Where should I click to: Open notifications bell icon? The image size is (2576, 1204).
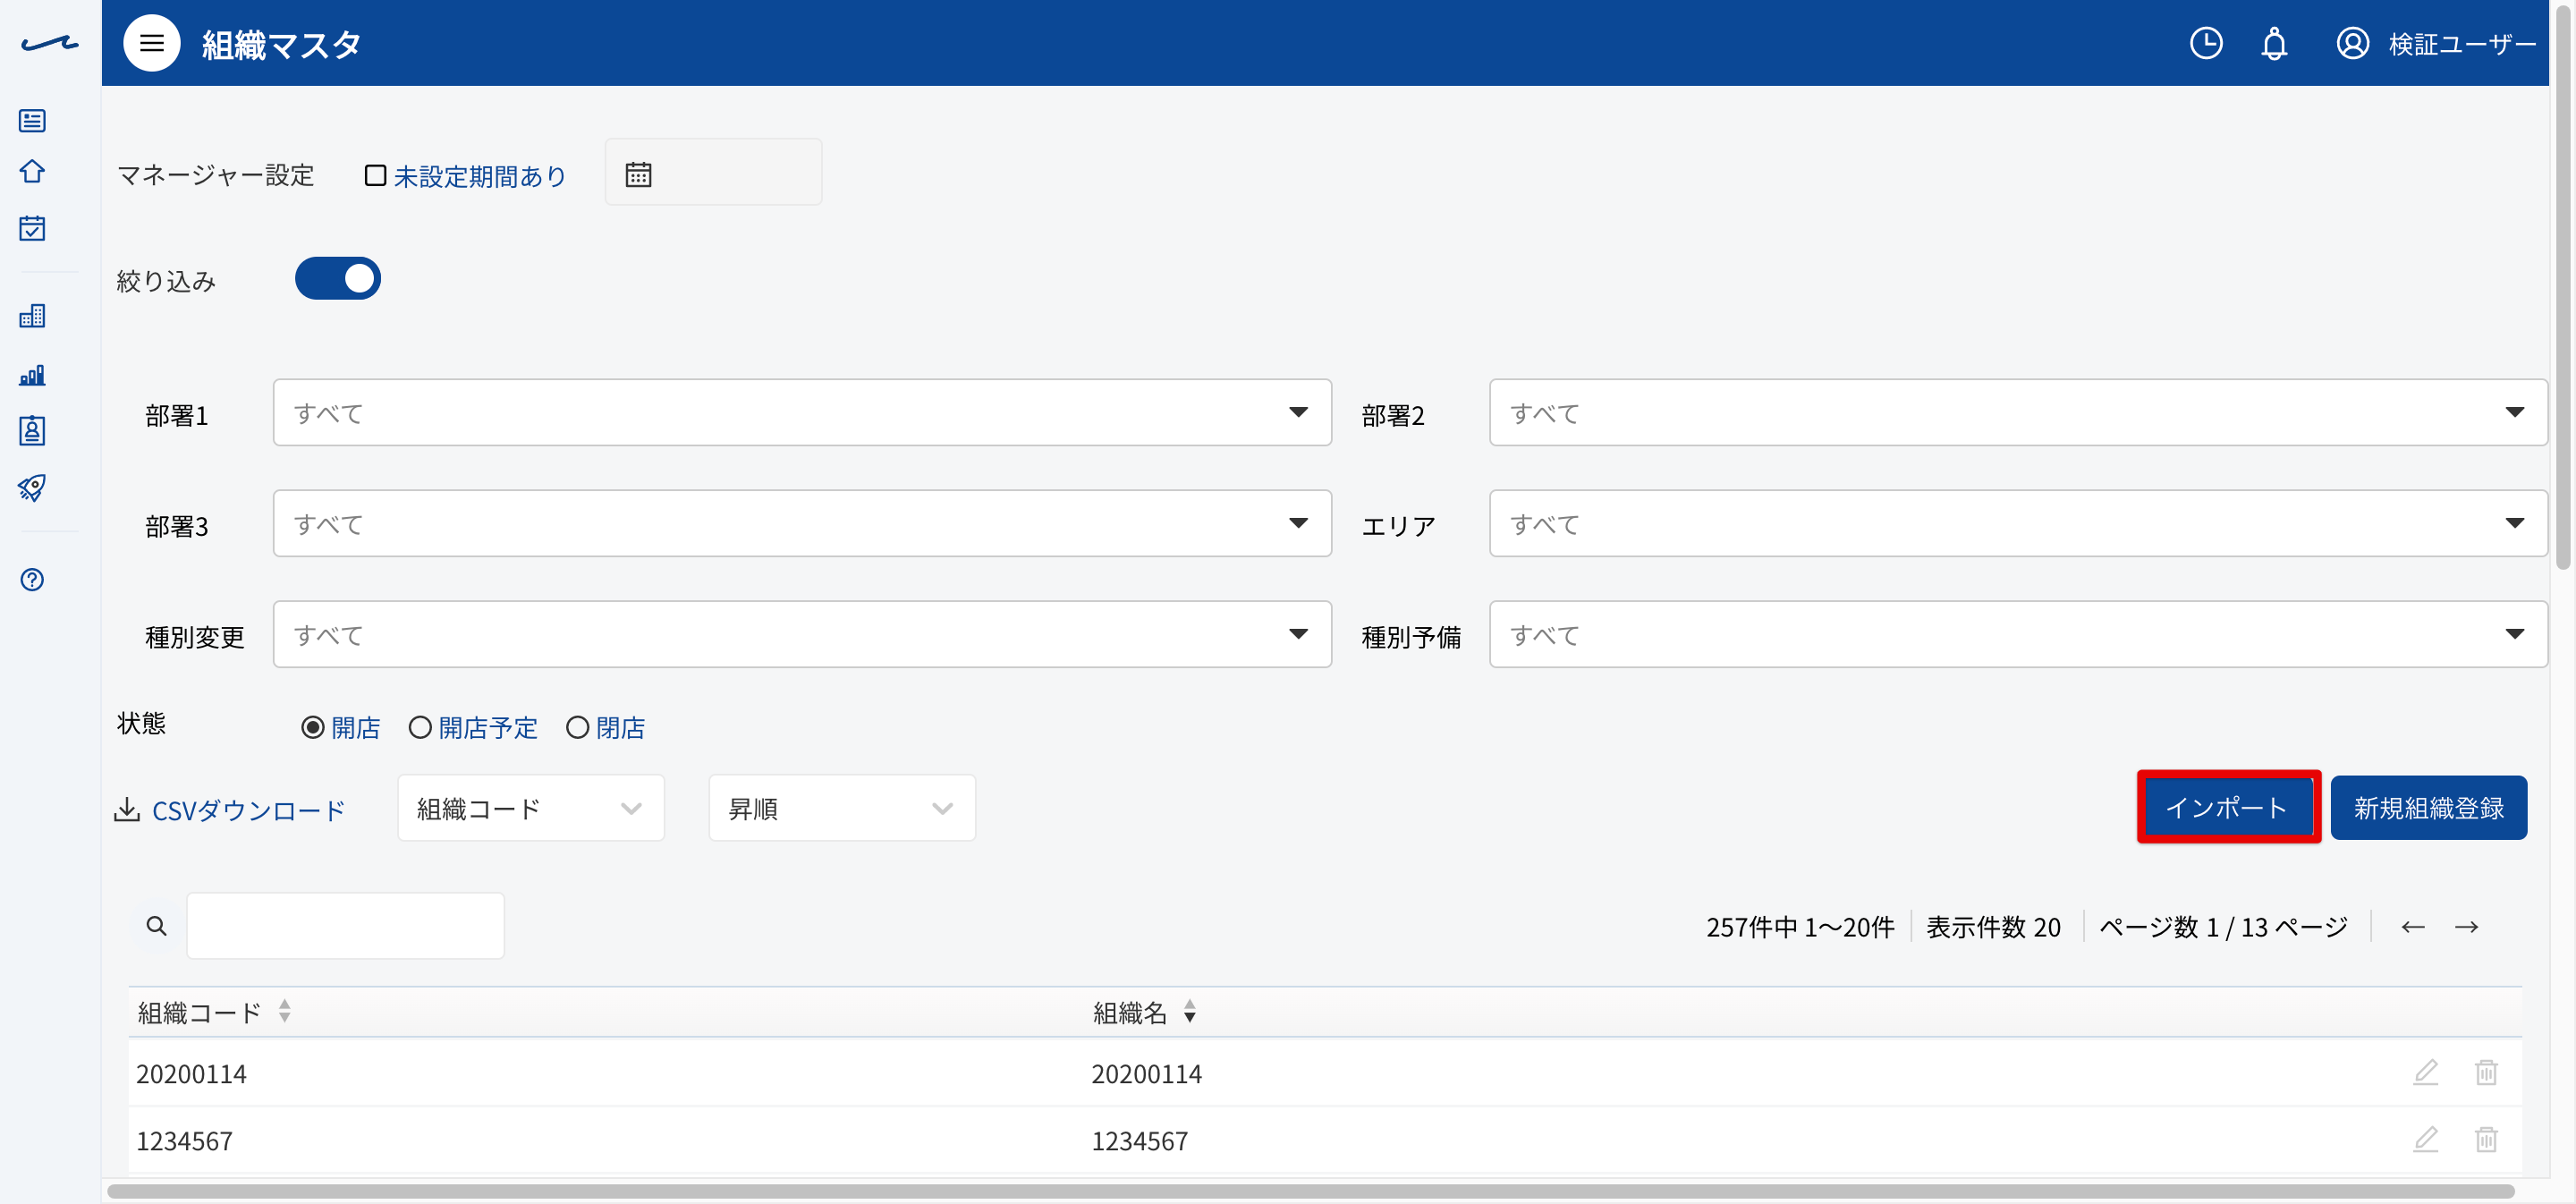coord(2274,43)
